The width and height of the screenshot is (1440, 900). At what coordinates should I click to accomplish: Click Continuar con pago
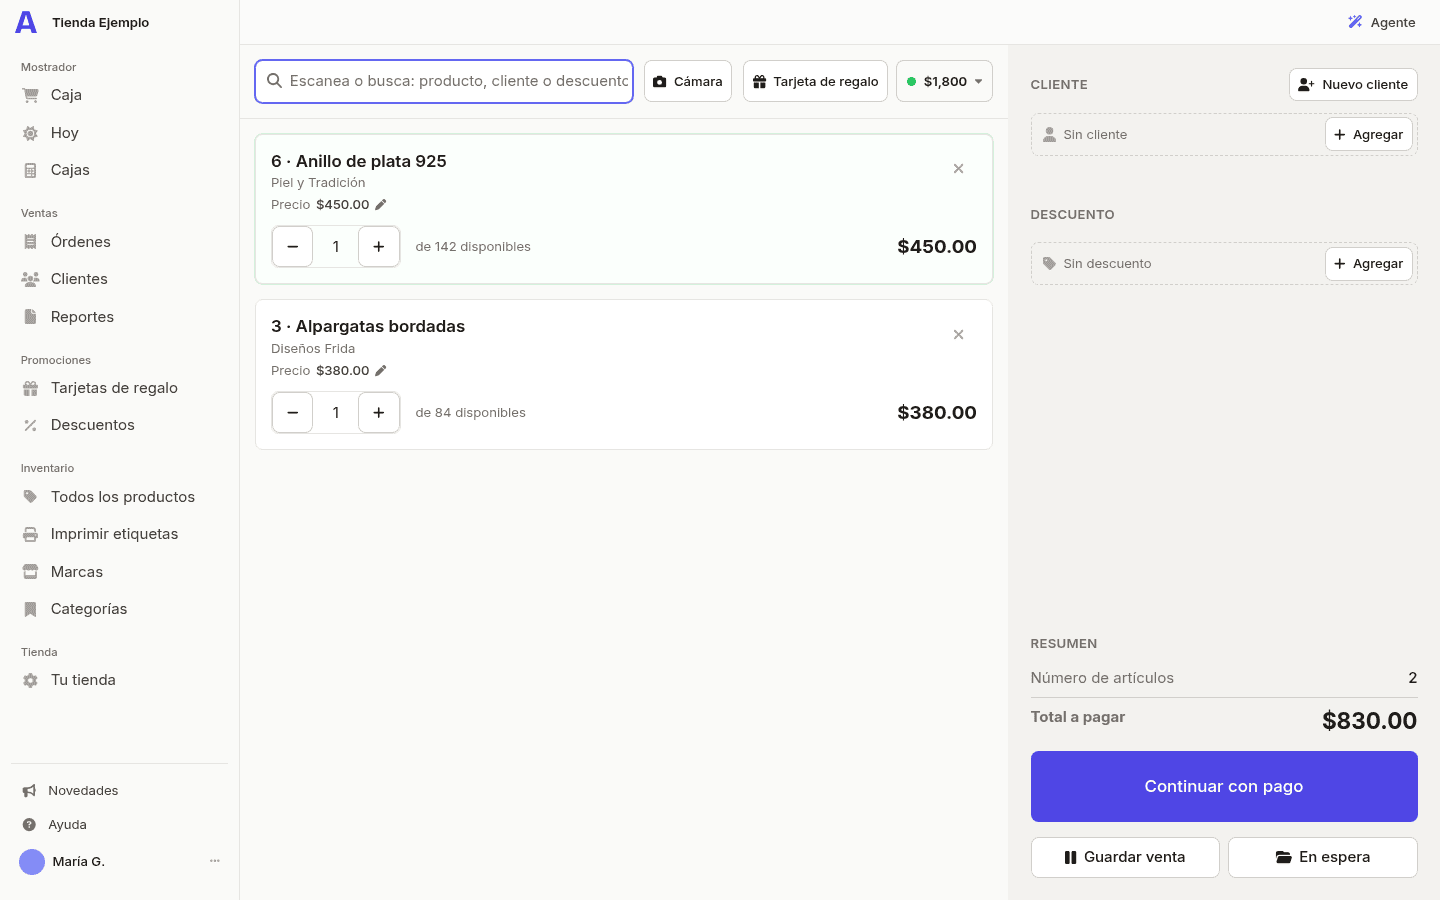tap(1224, 786)
